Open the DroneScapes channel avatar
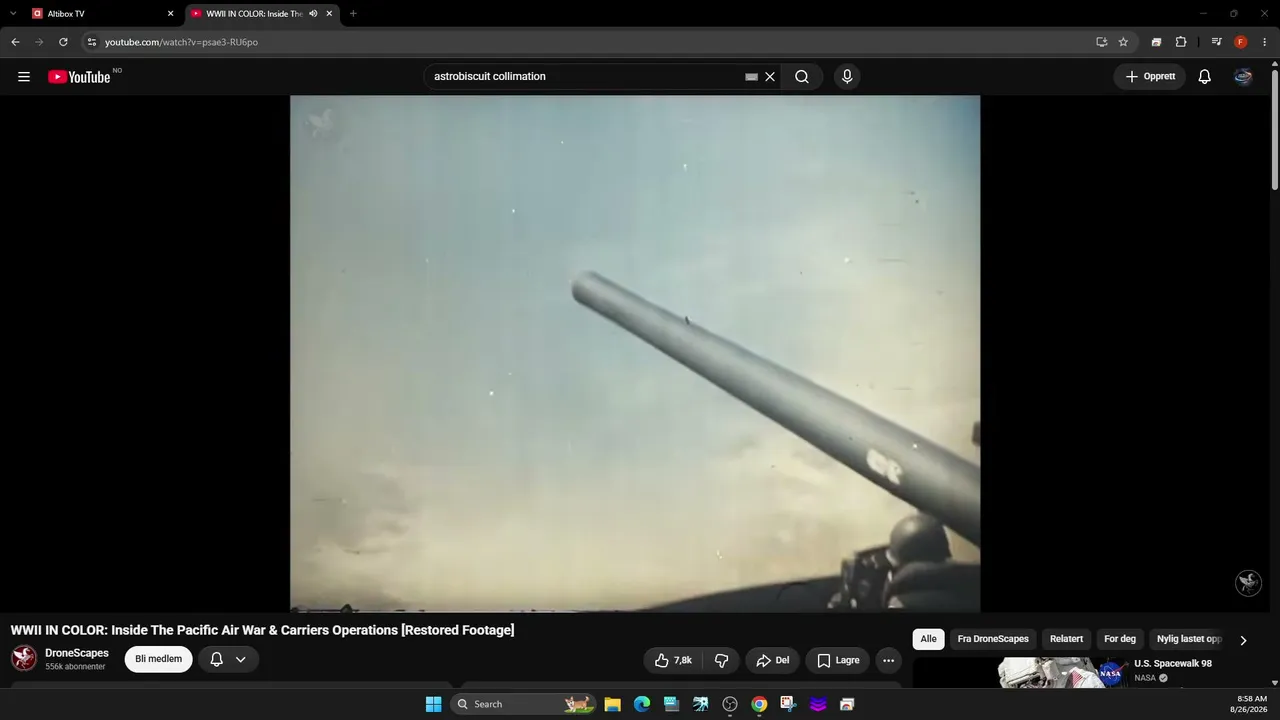 click(24, 658)
